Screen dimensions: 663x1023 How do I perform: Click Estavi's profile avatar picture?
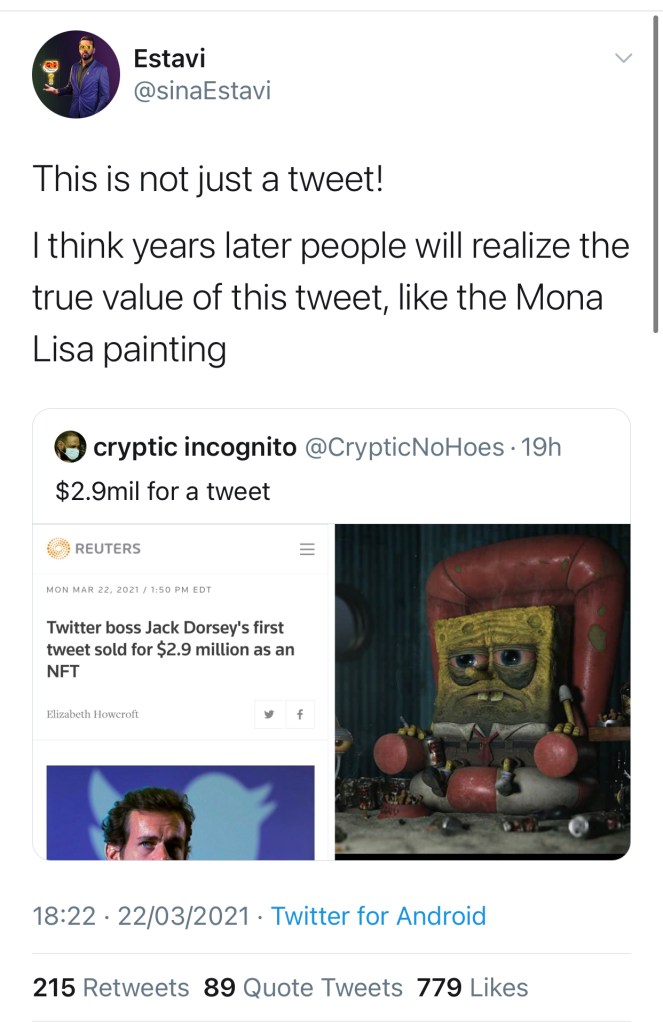pyautogui.click(x=76, y=74)
